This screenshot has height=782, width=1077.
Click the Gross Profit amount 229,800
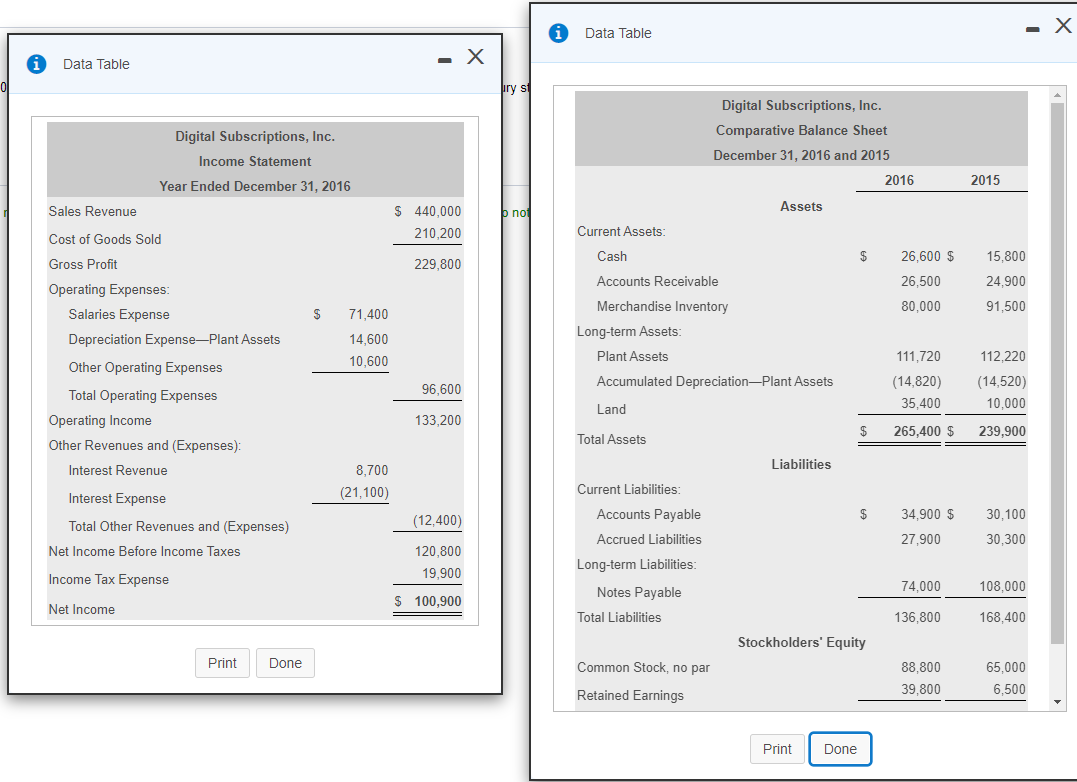point(438,264)
